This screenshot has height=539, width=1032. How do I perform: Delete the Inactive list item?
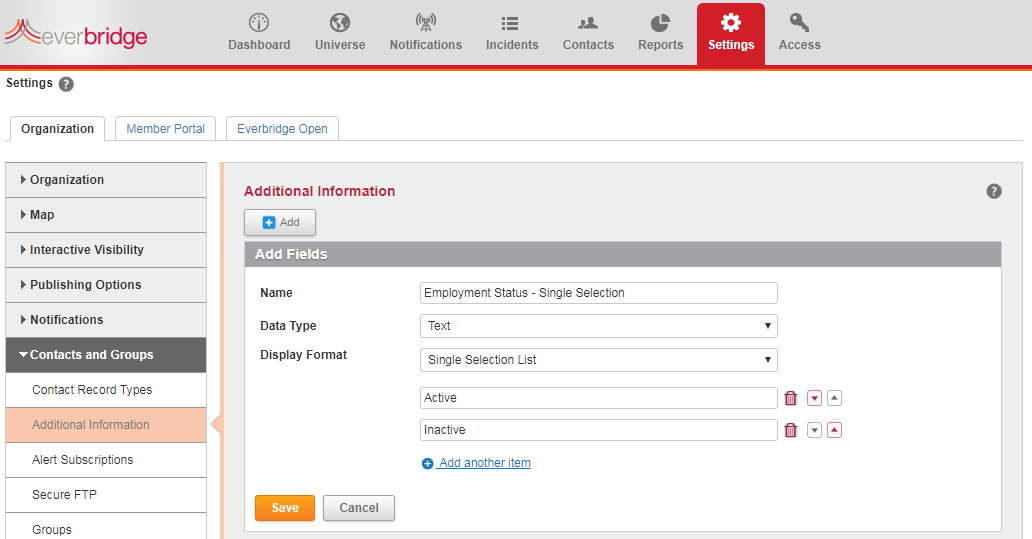click(x=791, y=430)
